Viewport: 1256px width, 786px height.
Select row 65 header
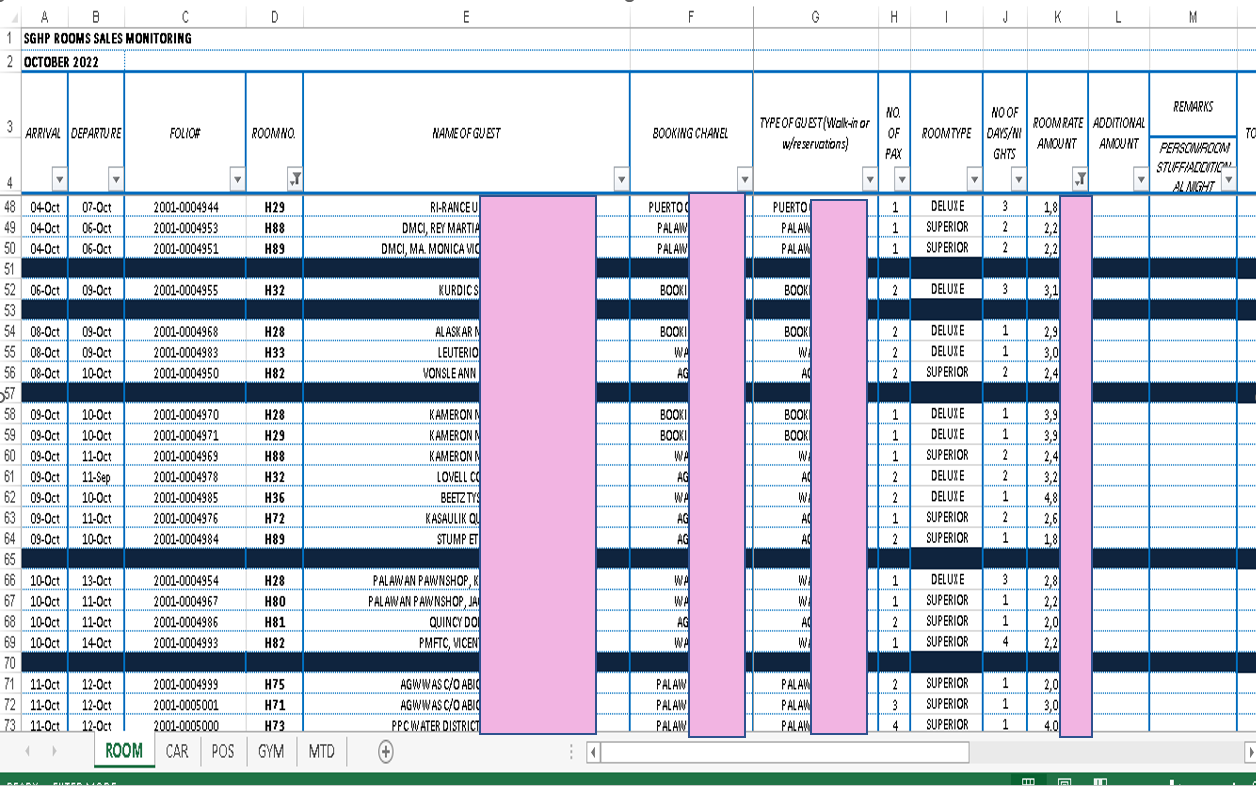10,559
